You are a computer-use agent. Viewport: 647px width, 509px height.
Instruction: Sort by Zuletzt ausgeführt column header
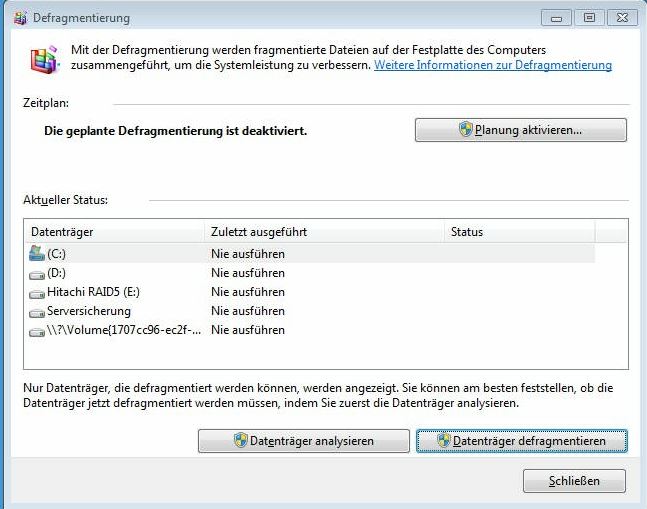[x=324, y=232]
